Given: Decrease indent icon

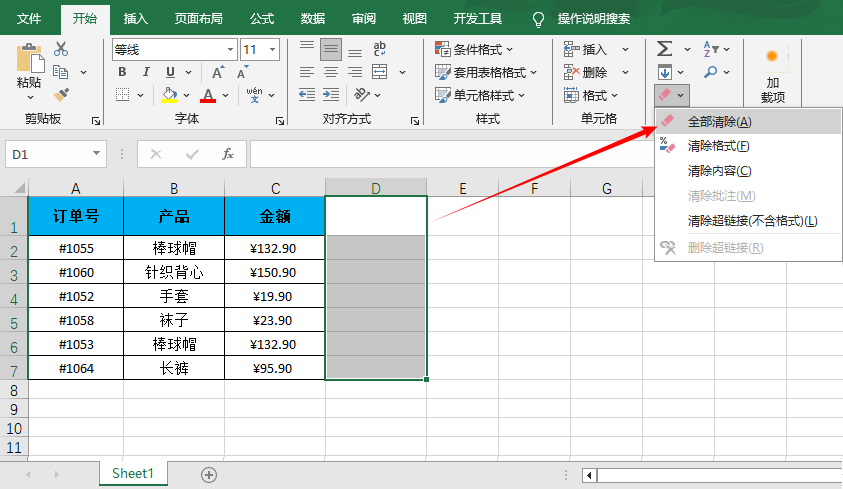Looking at the screenshot, I should (307, 95).
